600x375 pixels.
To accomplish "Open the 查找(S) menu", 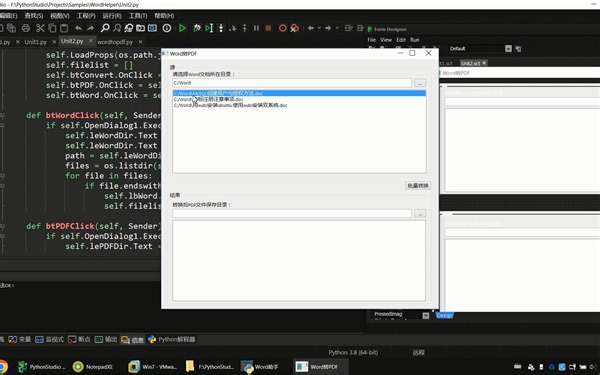I will 34,16.
